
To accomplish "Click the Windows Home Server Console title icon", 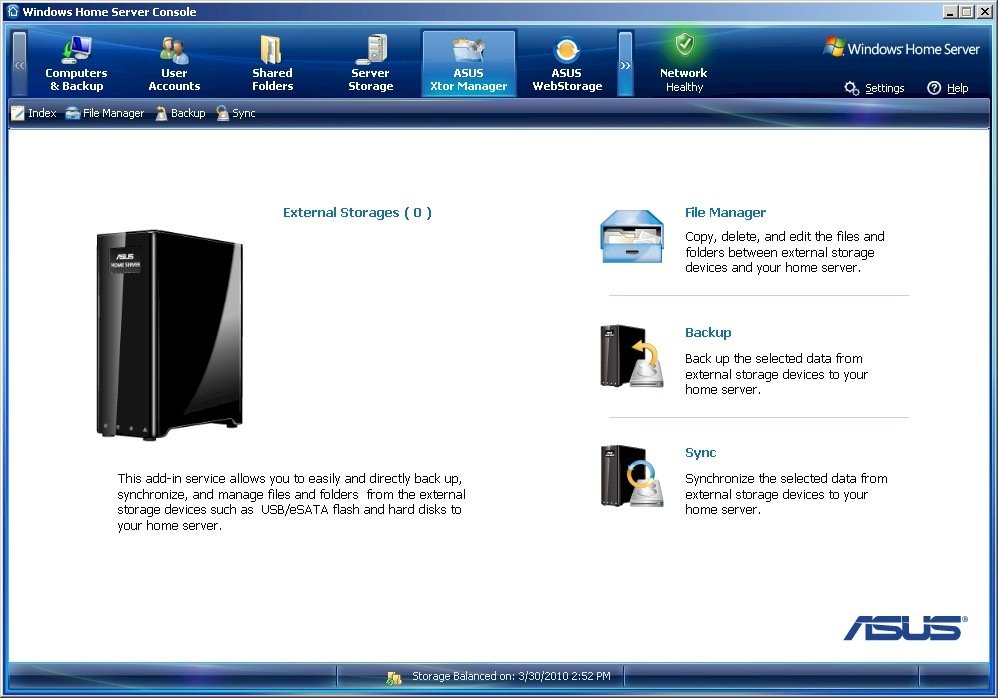I will pyautogui.click(x=13, y=11).
